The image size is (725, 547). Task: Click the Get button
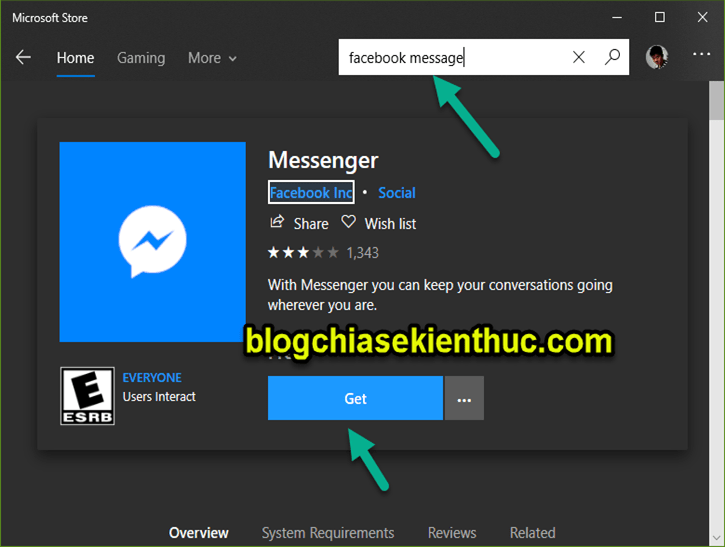[x=355, y=398]
